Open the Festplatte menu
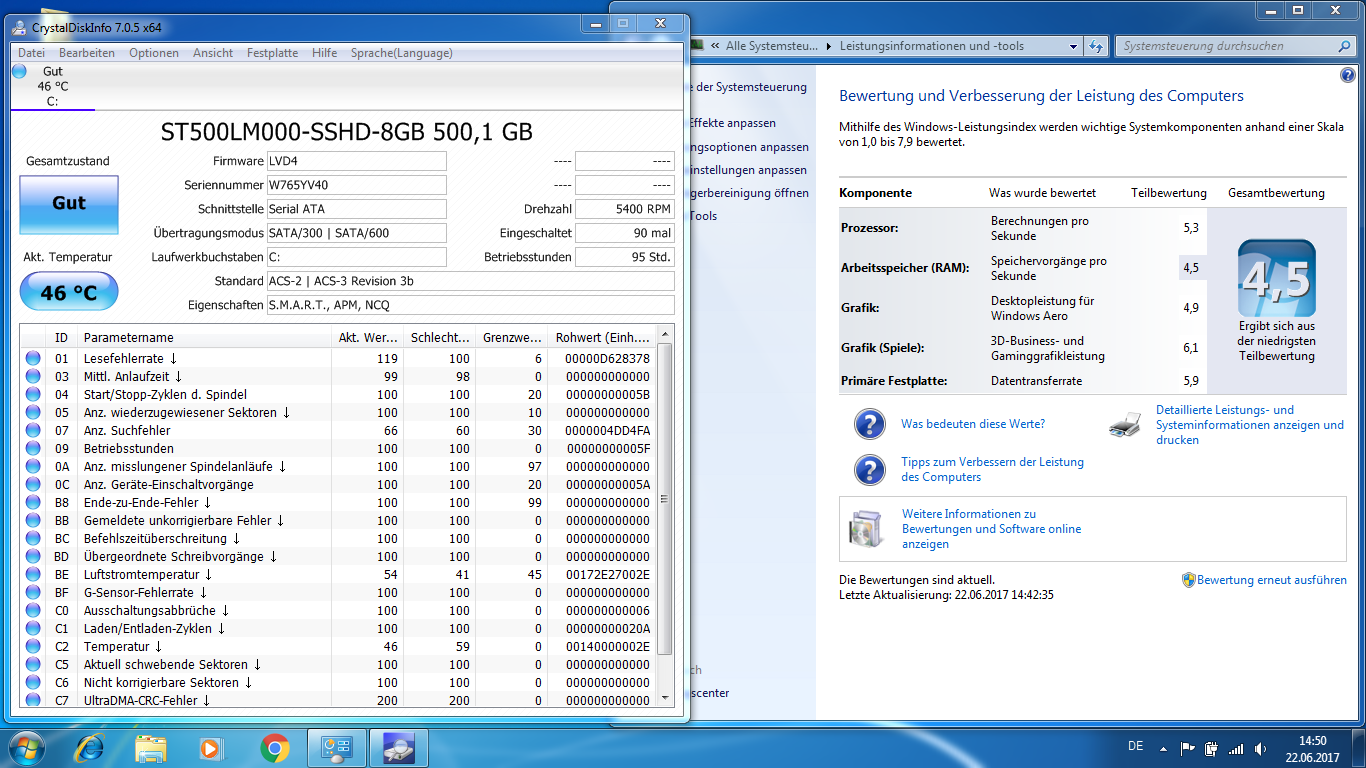Viewport: 1366px width, 768px height. tap(272, 53)
